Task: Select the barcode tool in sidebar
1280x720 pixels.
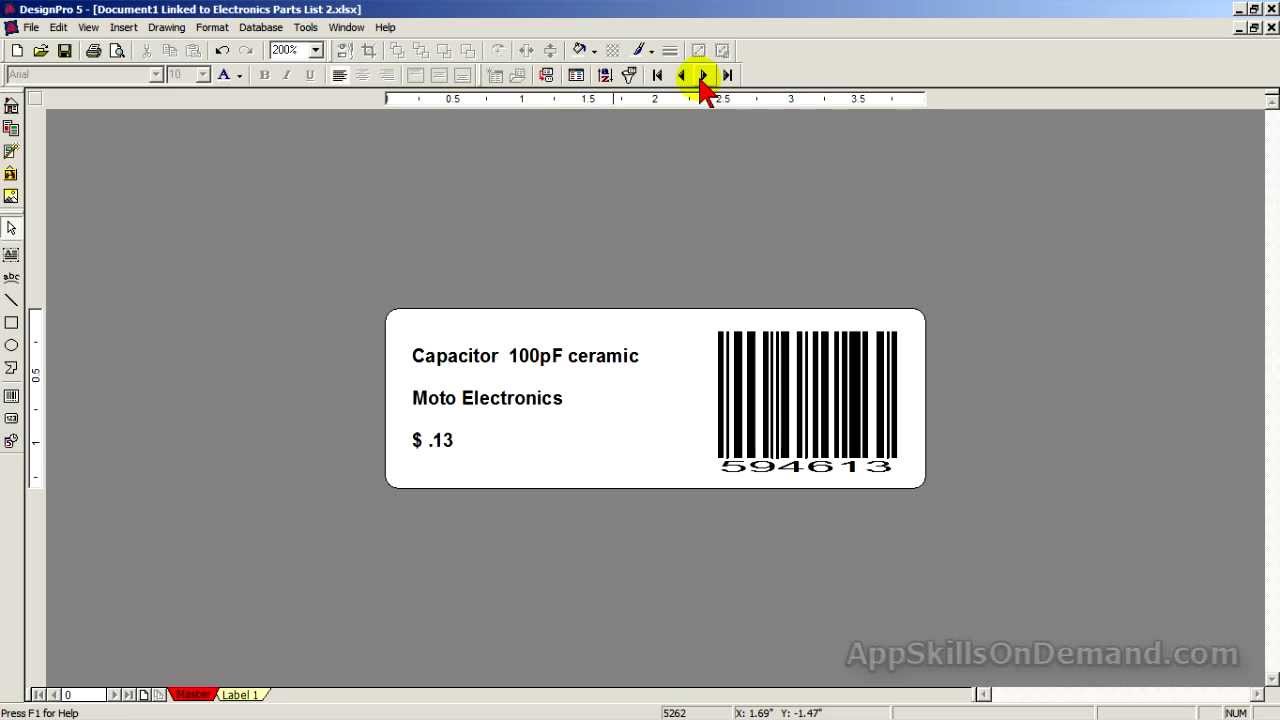Action: click(11, 396)
